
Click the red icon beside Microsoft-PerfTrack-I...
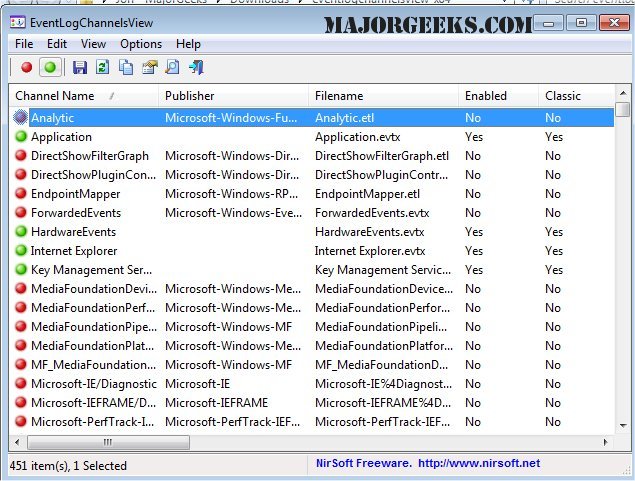pyautogui.click(x=21, y=421)
